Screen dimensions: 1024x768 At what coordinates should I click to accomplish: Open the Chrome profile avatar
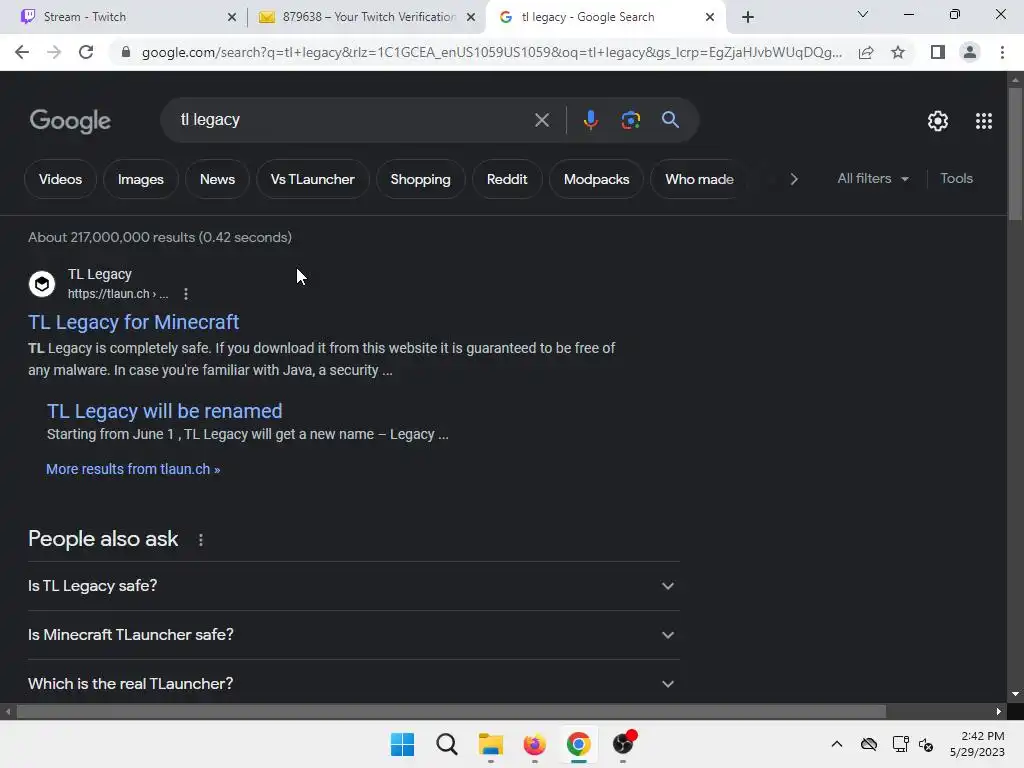click(970, 52)
